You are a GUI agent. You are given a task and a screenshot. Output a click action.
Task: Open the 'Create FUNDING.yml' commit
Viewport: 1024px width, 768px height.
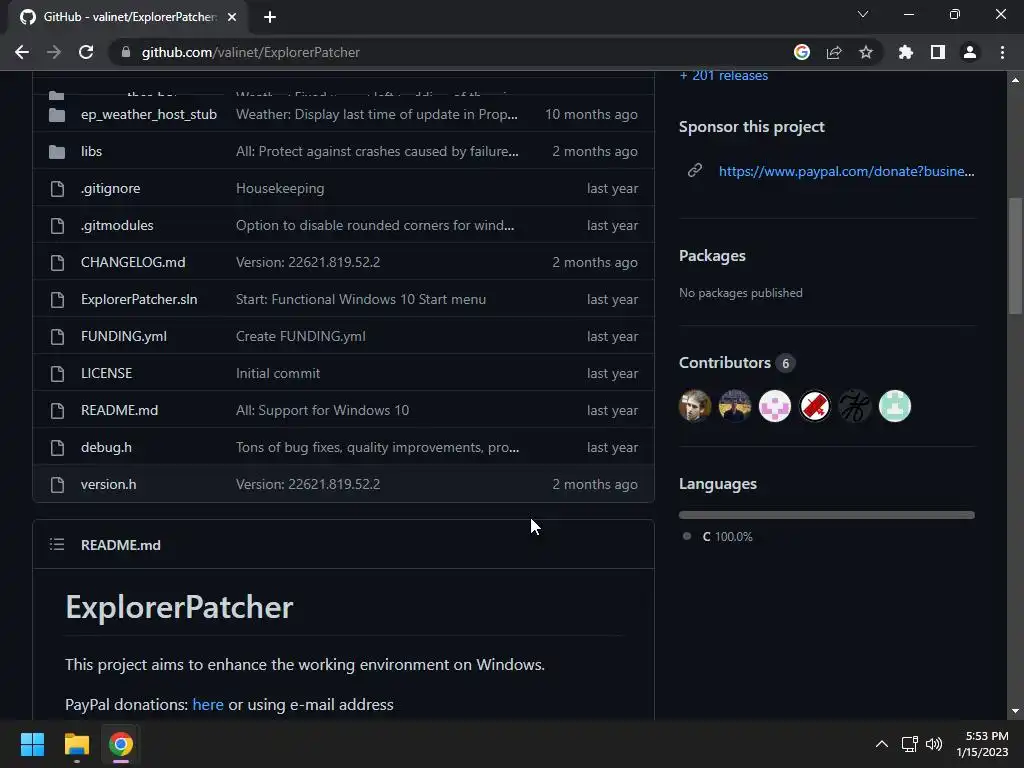coord(300,336)
